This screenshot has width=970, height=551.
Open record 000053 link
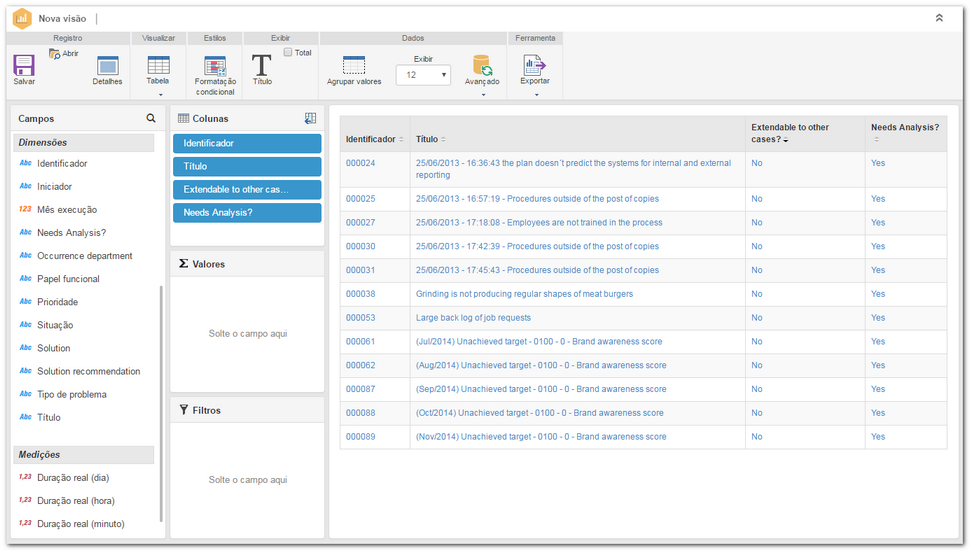[361, 318]
